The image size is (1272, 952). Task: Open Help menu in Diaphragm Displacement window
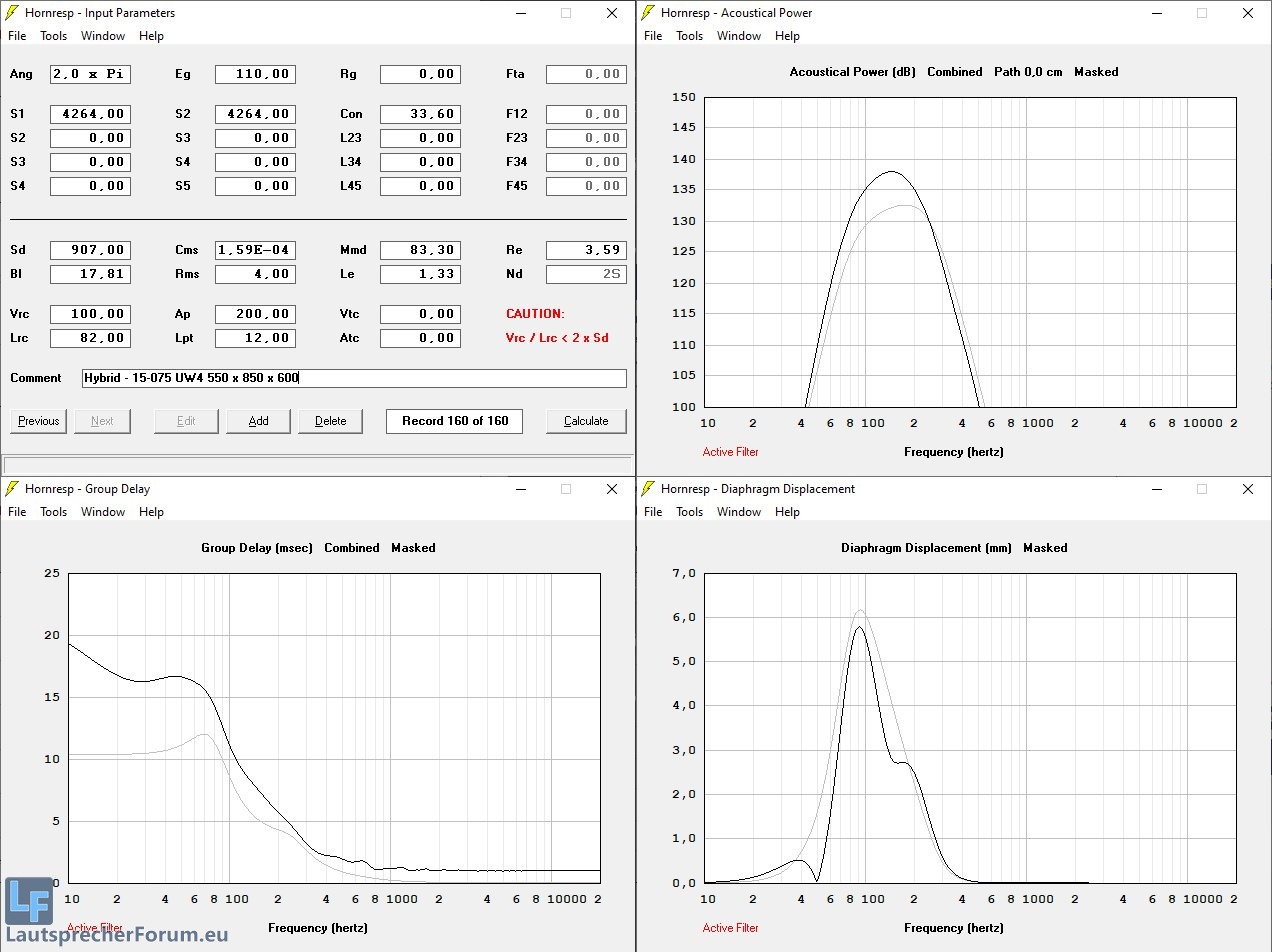click(787, 512)
